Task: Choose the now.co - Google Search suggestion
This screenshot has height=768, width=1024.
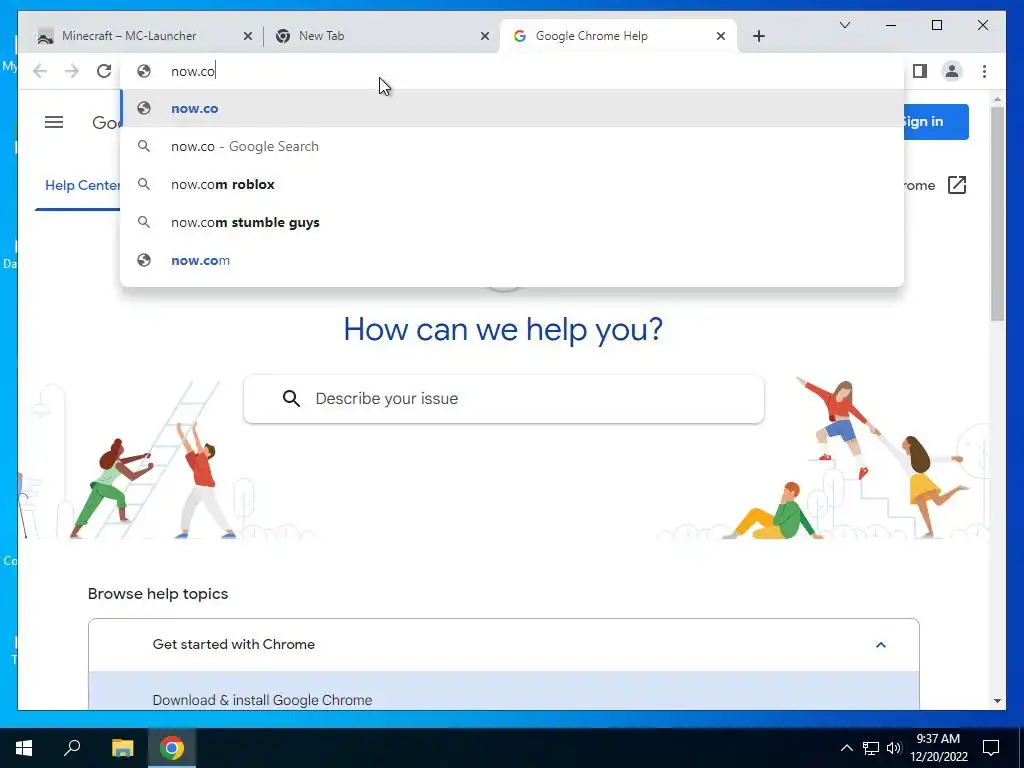Action: coord(512,146)
